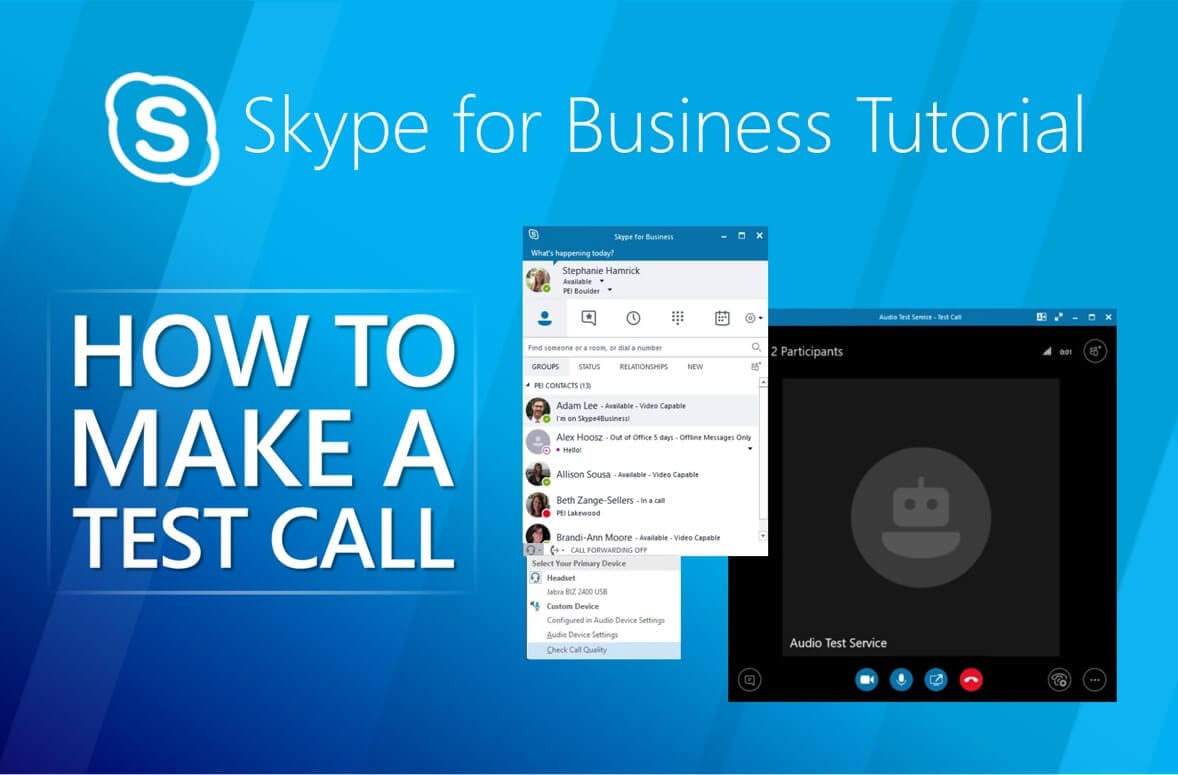Screen dimensions: 1178x775
Task: Select the GROUPS tab
Action: [x=545, y=366]
